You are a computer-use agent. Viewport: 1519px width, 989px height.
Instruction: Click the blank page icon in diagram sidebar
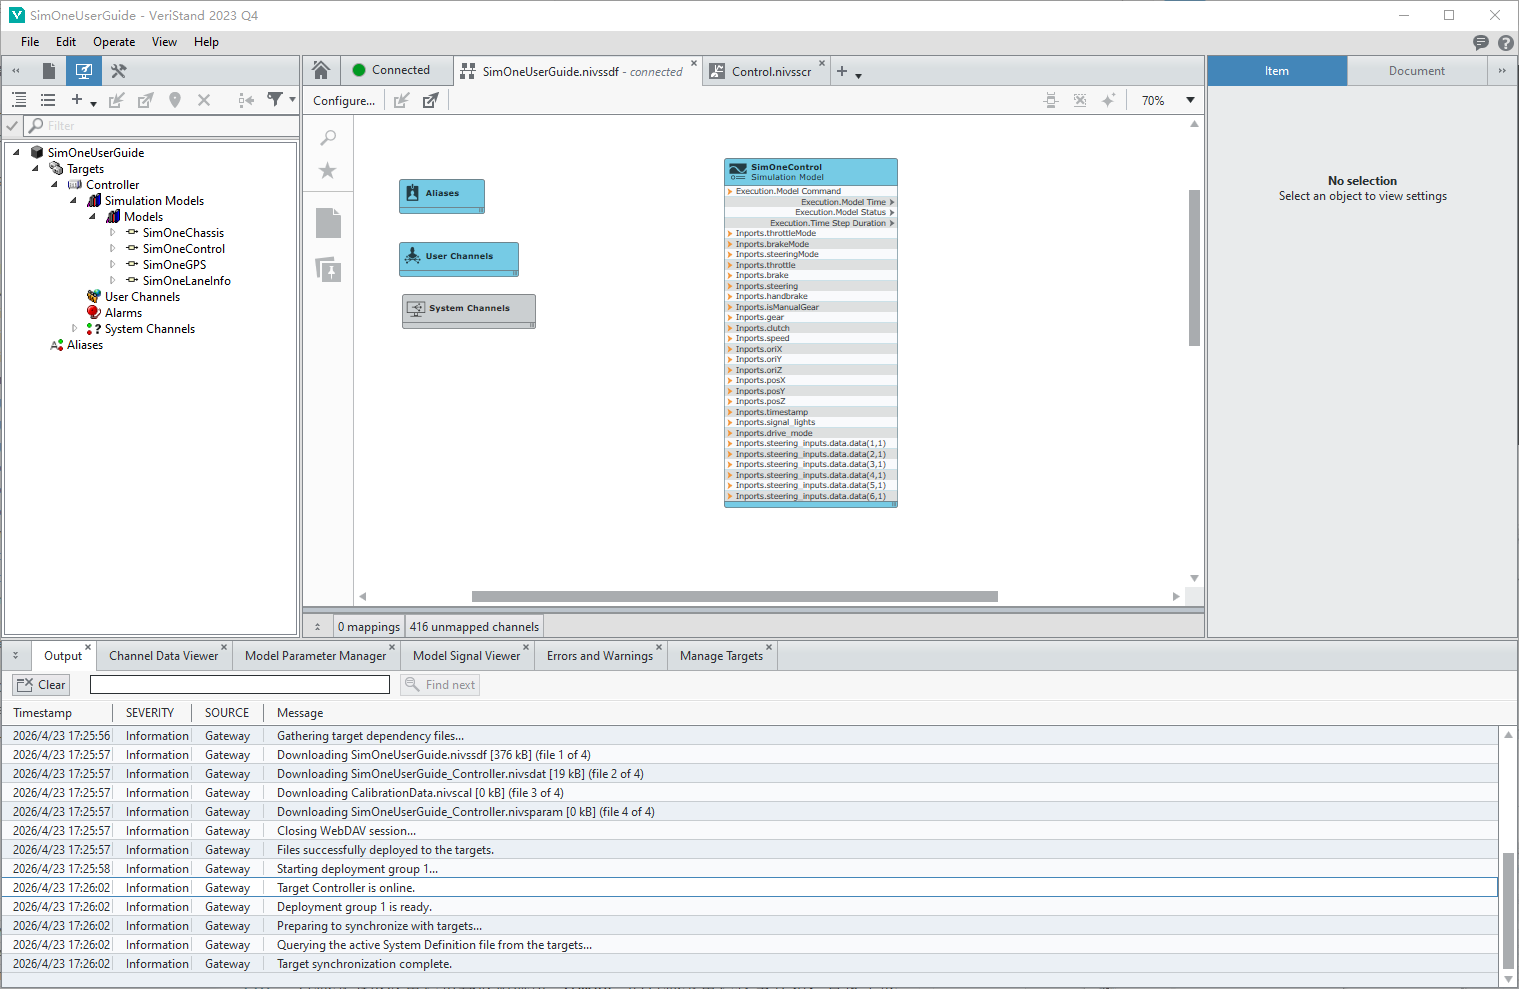click(328, 223)
